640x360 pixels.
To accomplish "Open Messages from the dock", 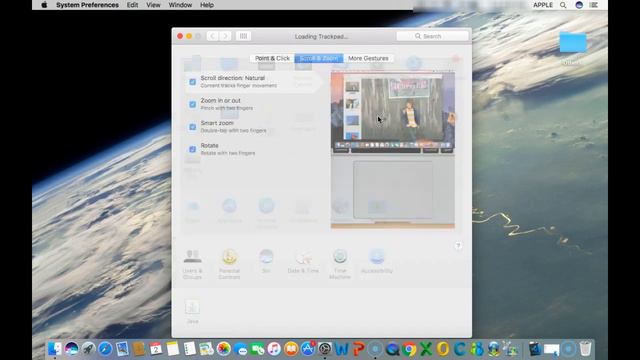I will point(240,349).
